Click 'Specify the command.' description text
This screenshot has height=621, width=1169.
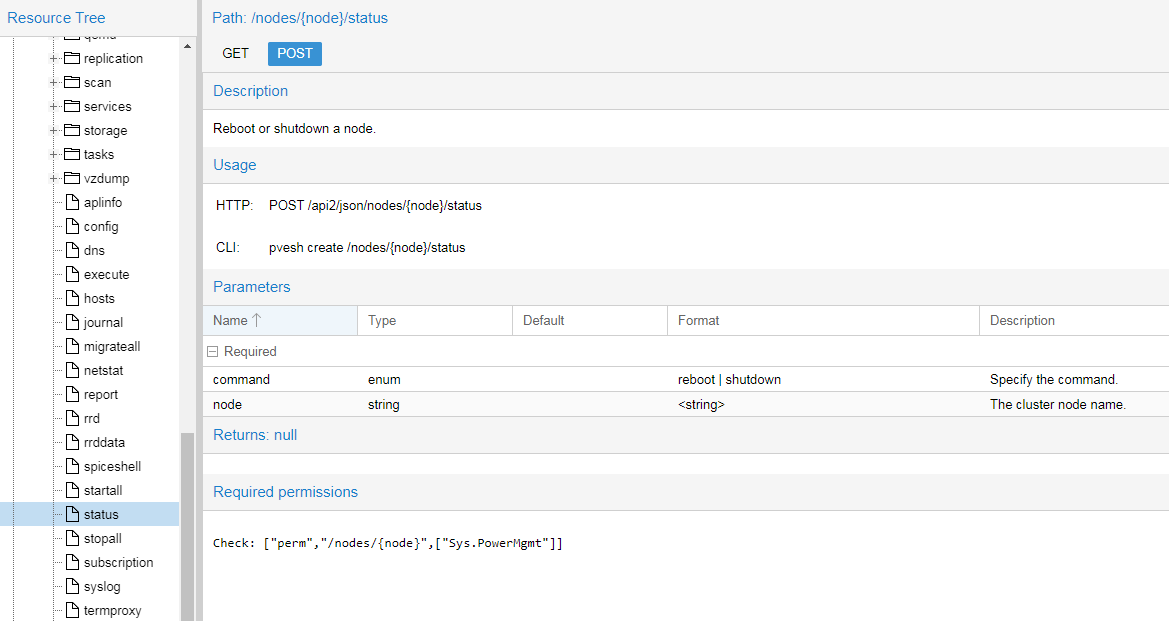tap(1053, 379)
